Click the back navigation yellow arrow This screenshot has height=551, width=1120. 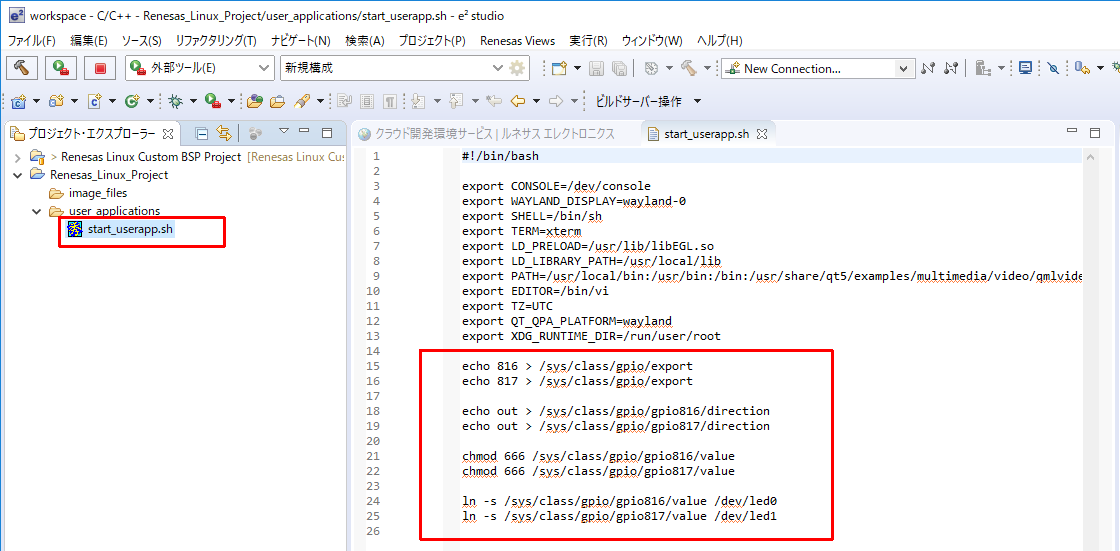point(517,101)
